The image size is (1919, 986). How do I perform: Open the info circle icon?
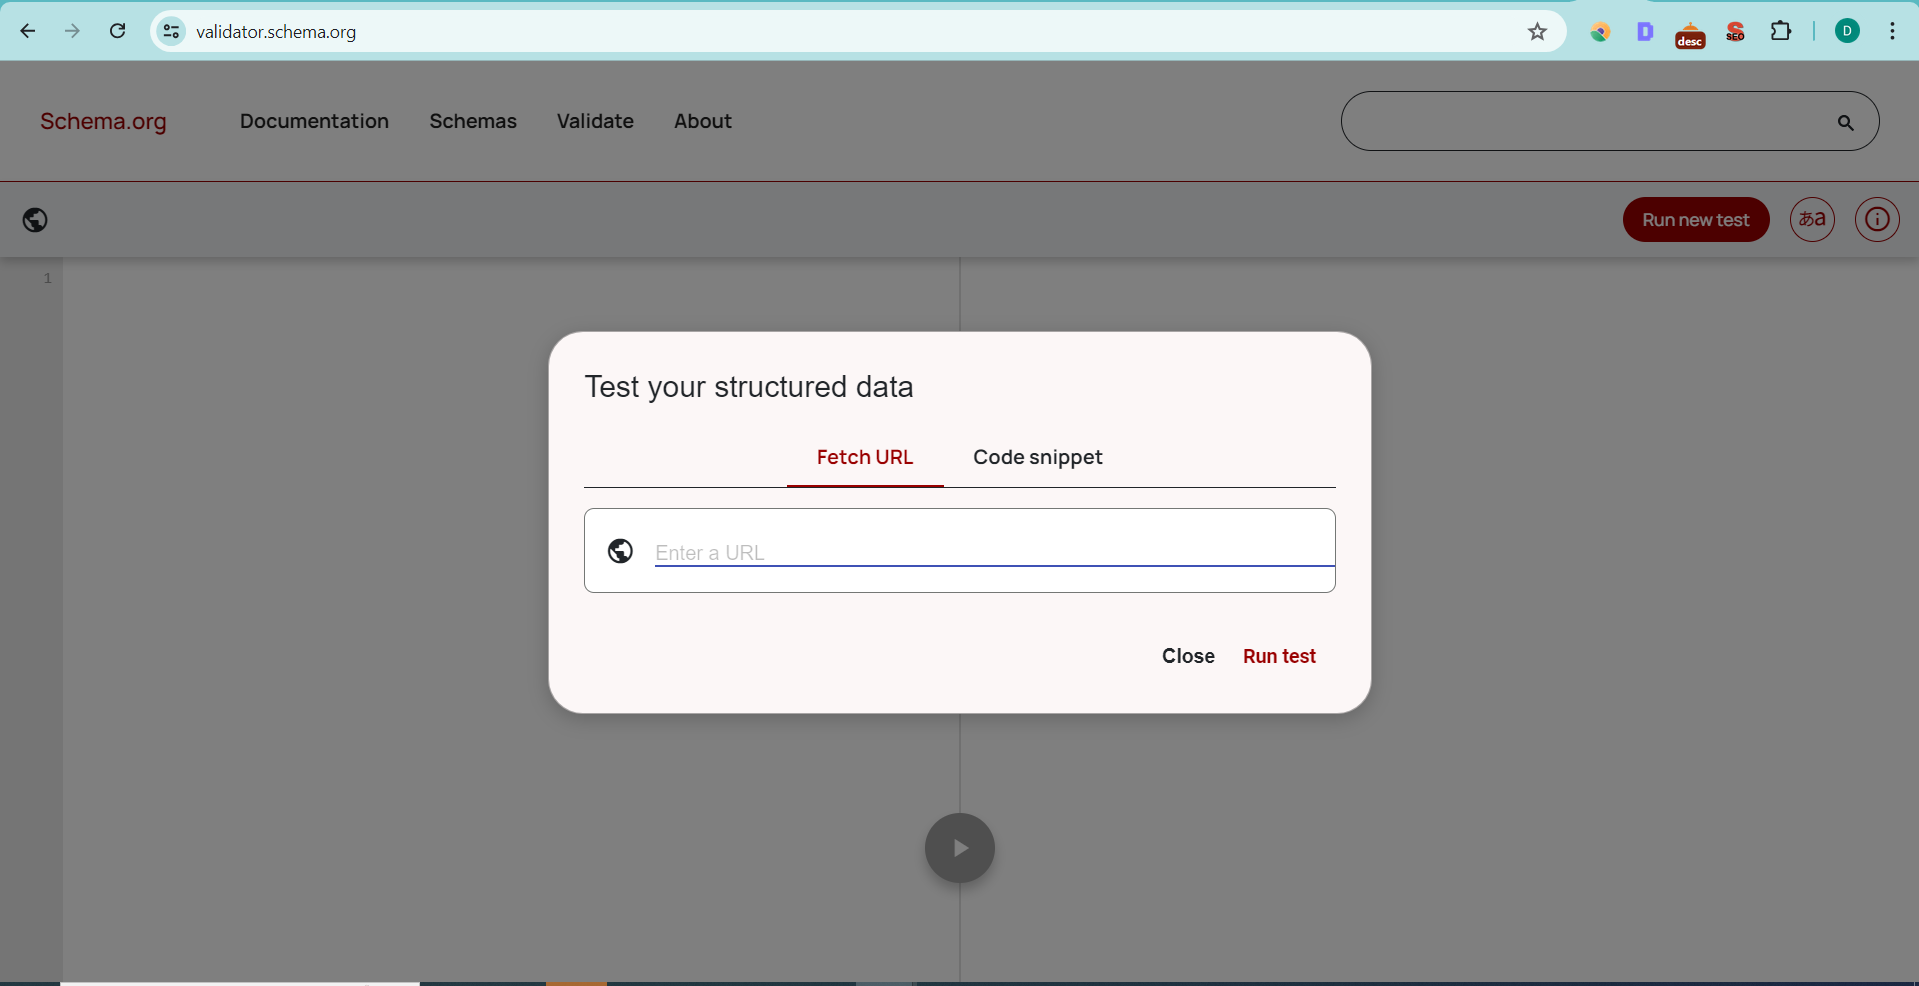coord(1877,219)
